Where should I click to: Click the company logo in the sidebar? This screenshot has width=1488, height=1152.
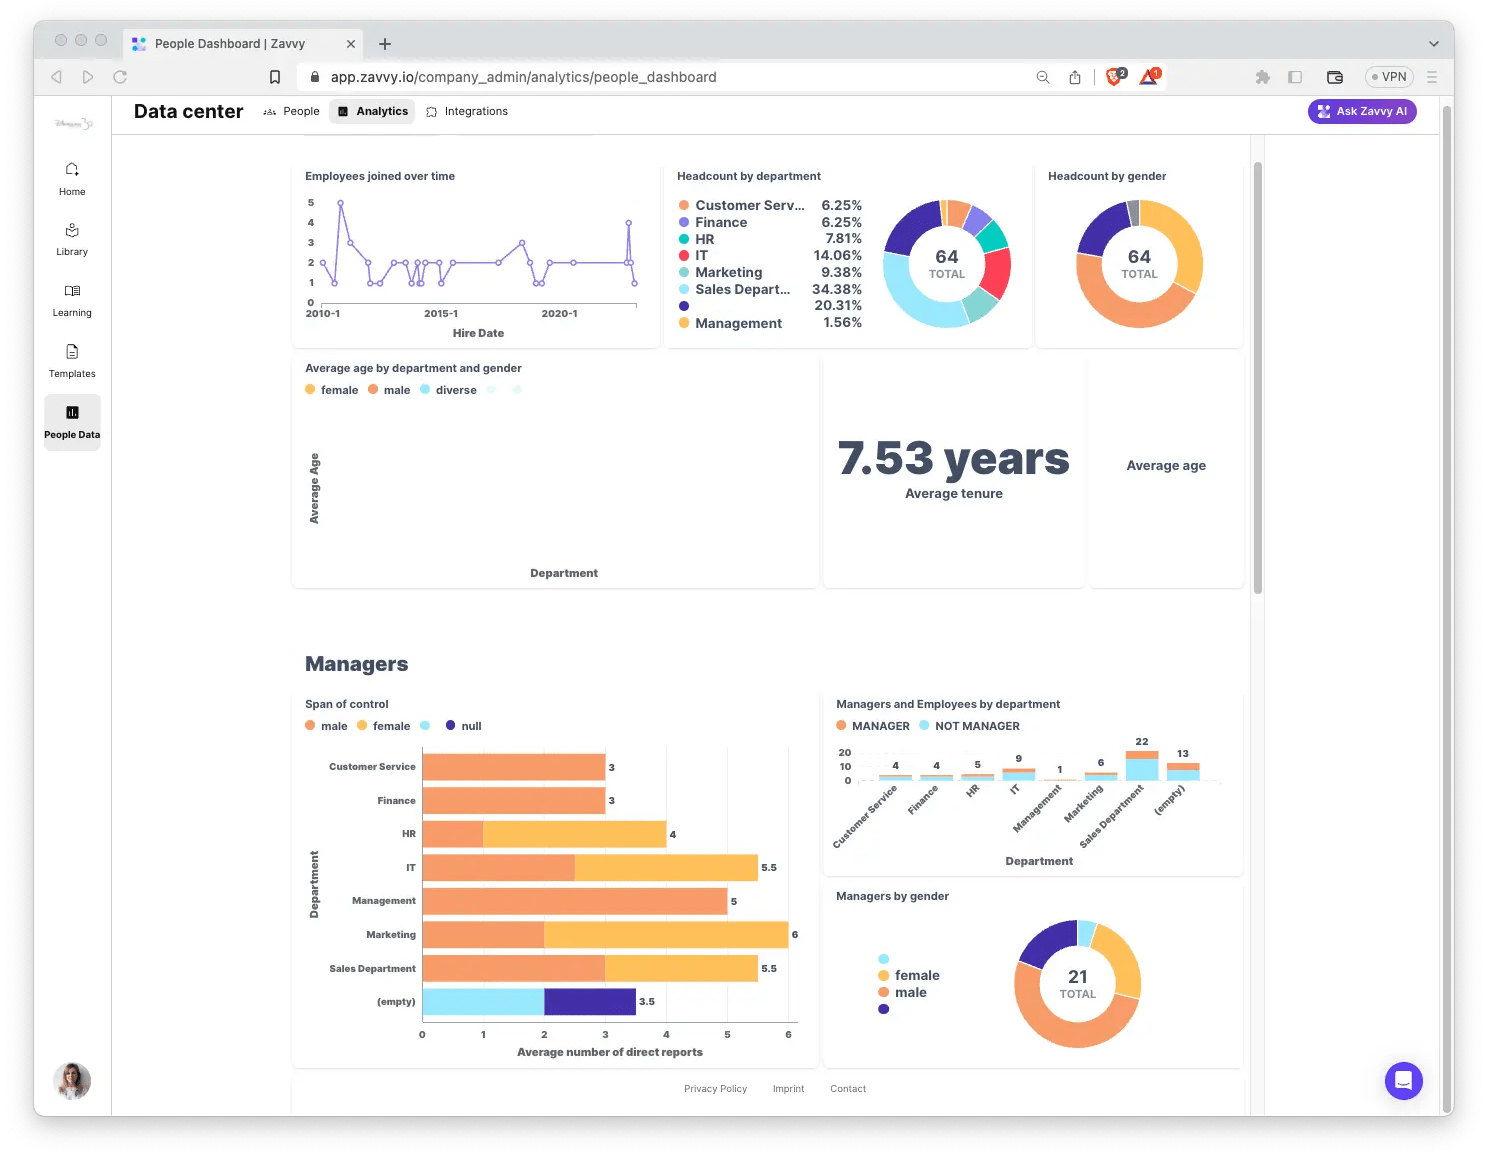(x=73, y=123)
